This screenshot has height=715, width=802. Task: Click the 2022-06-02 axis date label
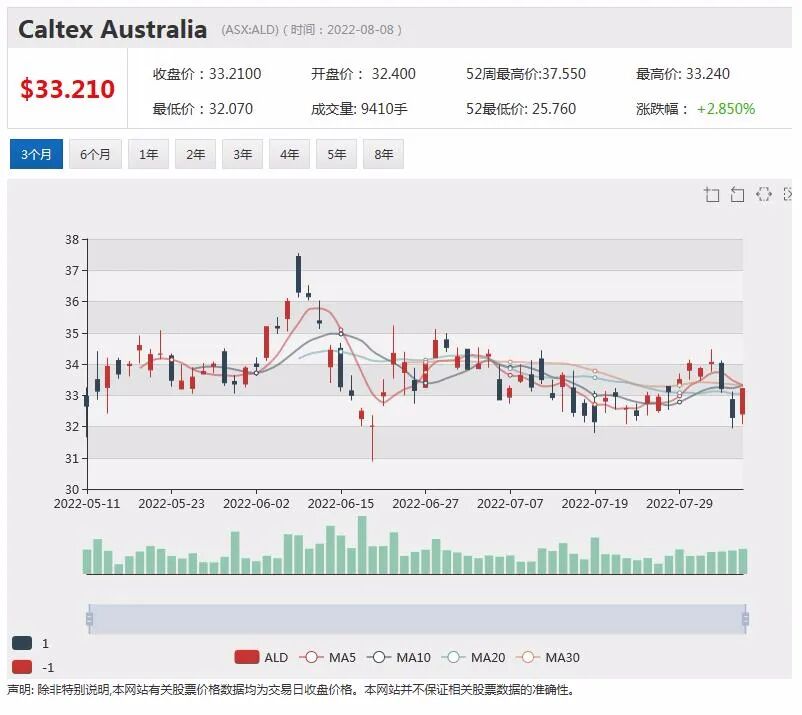click(256, 504)
